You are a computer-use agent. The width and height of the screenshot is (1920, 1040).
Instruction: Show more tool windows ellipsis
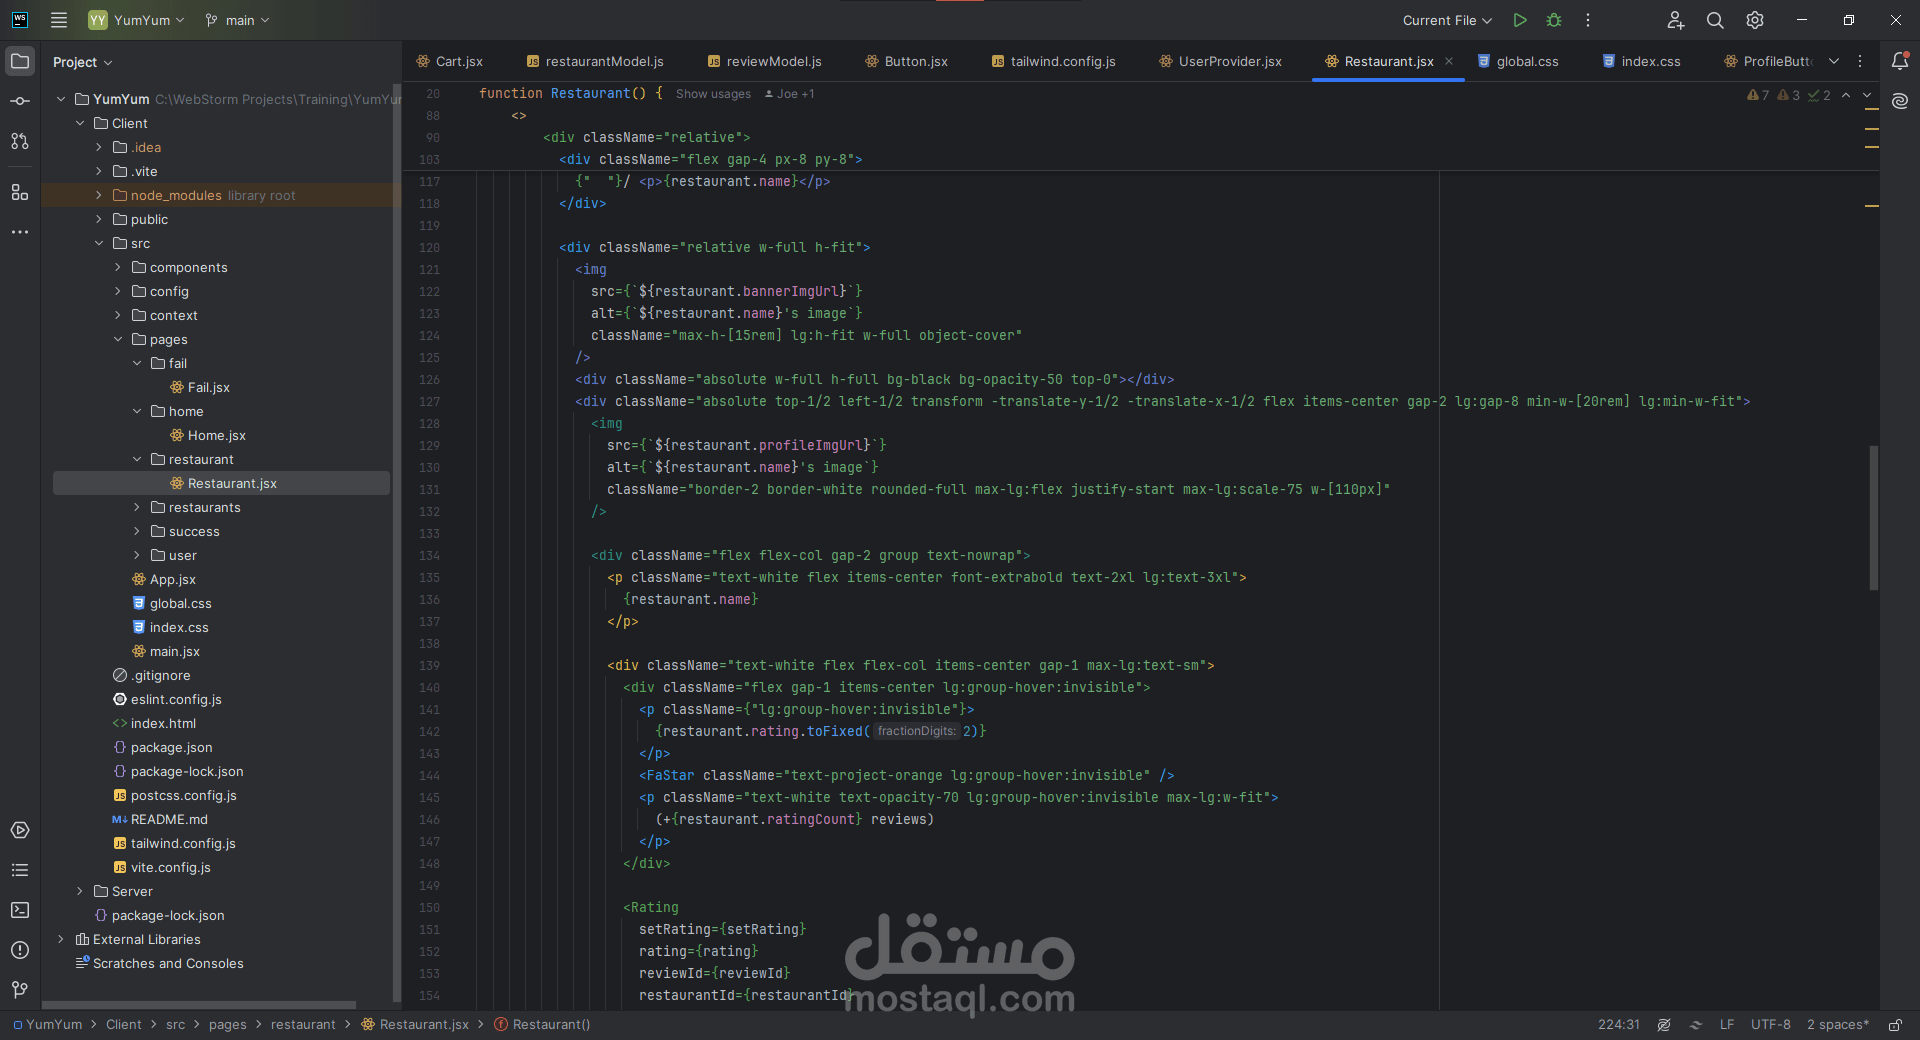coord(20,232)
